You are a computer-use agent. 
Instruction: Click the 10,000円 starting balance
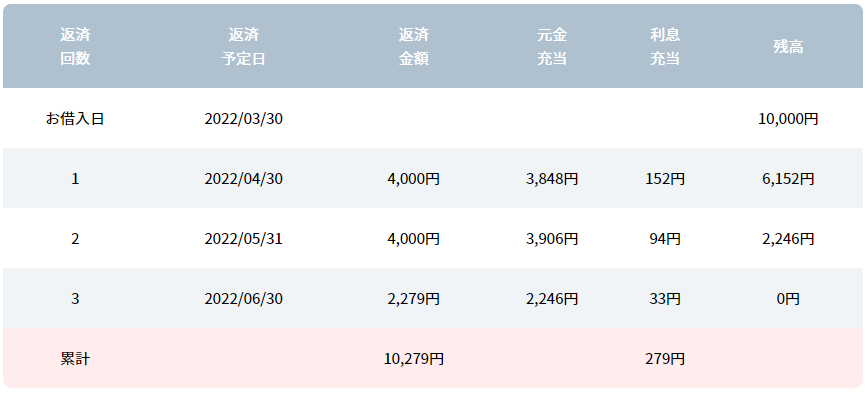coord(788,118)
